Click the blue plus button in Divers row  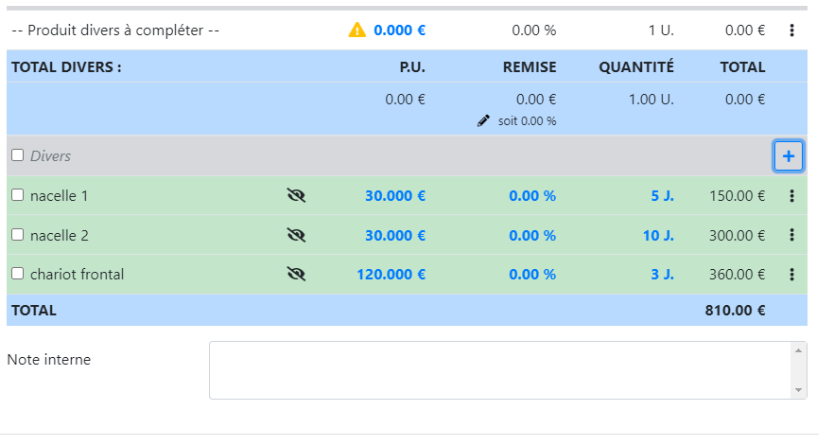788,156
